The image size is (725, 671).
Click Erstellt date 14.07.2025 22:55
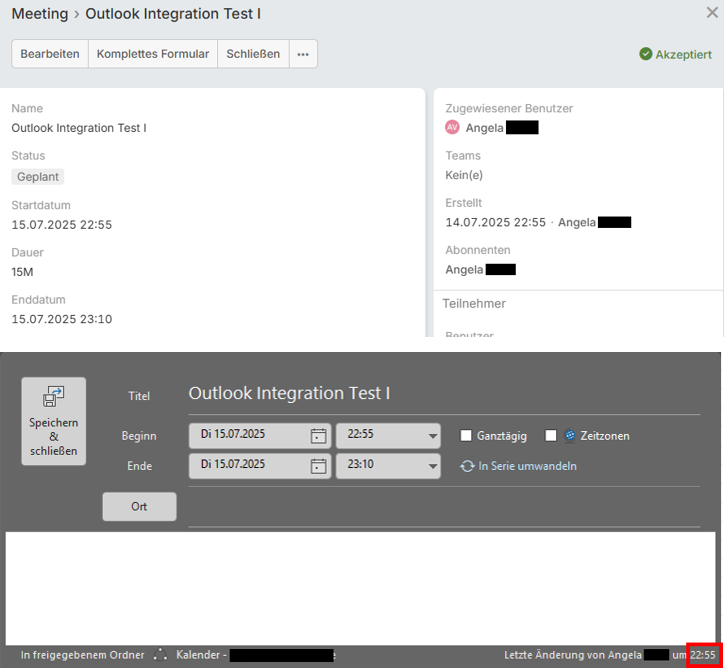495,222
